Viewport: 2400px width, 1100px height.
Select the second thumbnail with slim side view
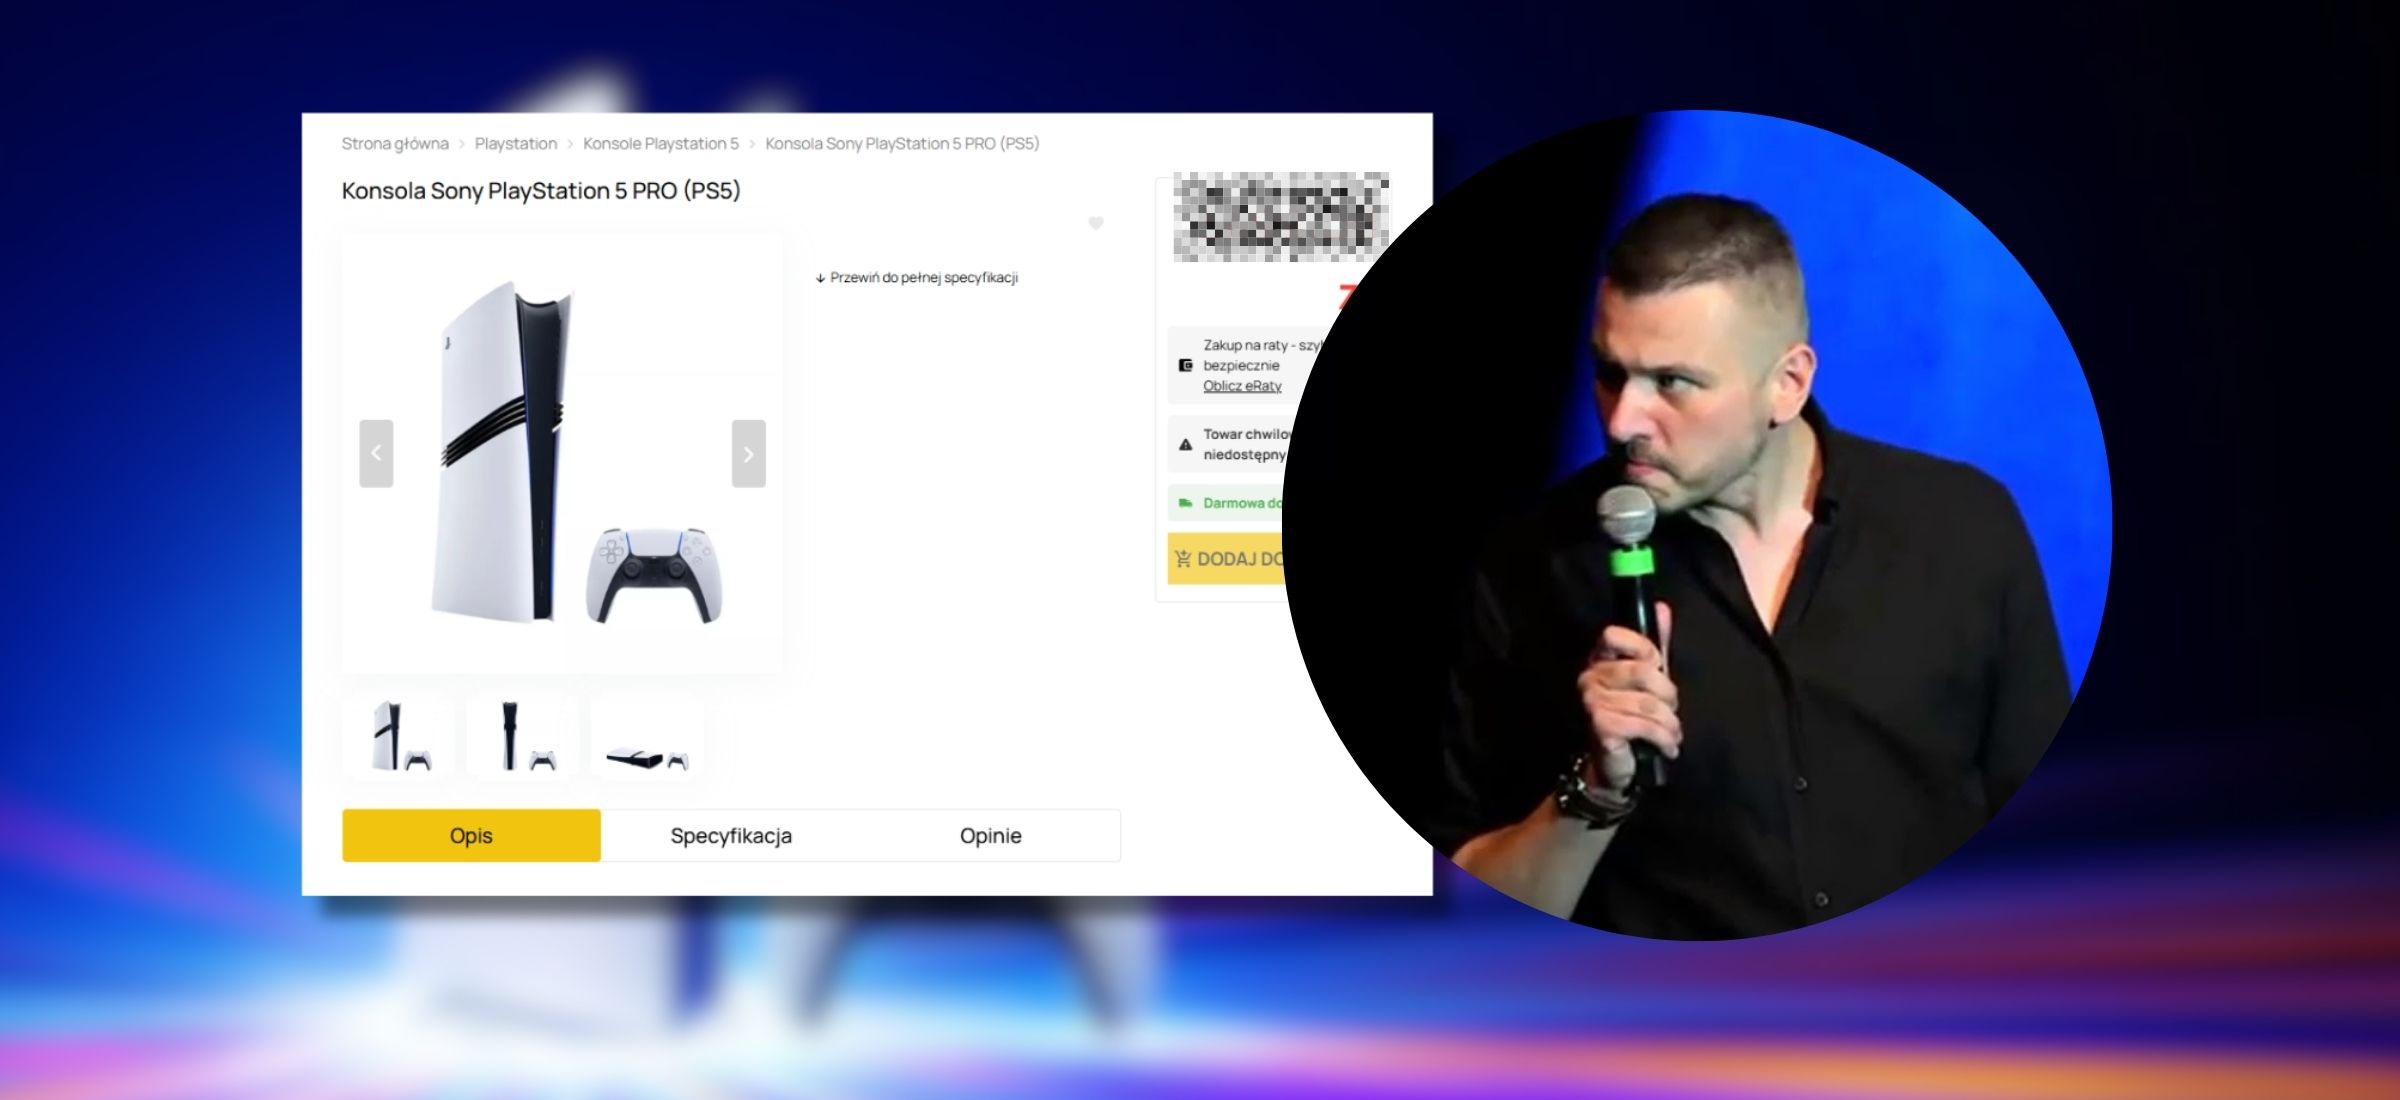click(523, 734)
